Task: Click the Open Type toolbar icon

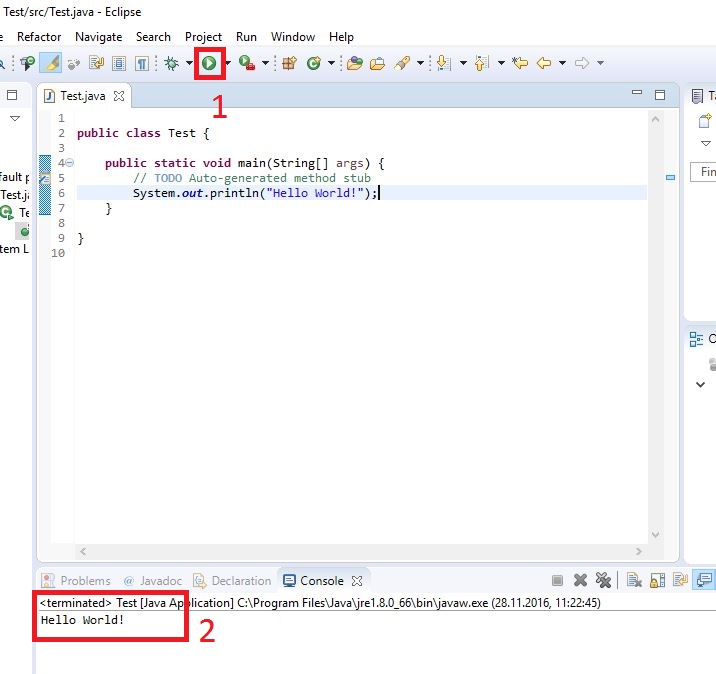Action: 354,63
